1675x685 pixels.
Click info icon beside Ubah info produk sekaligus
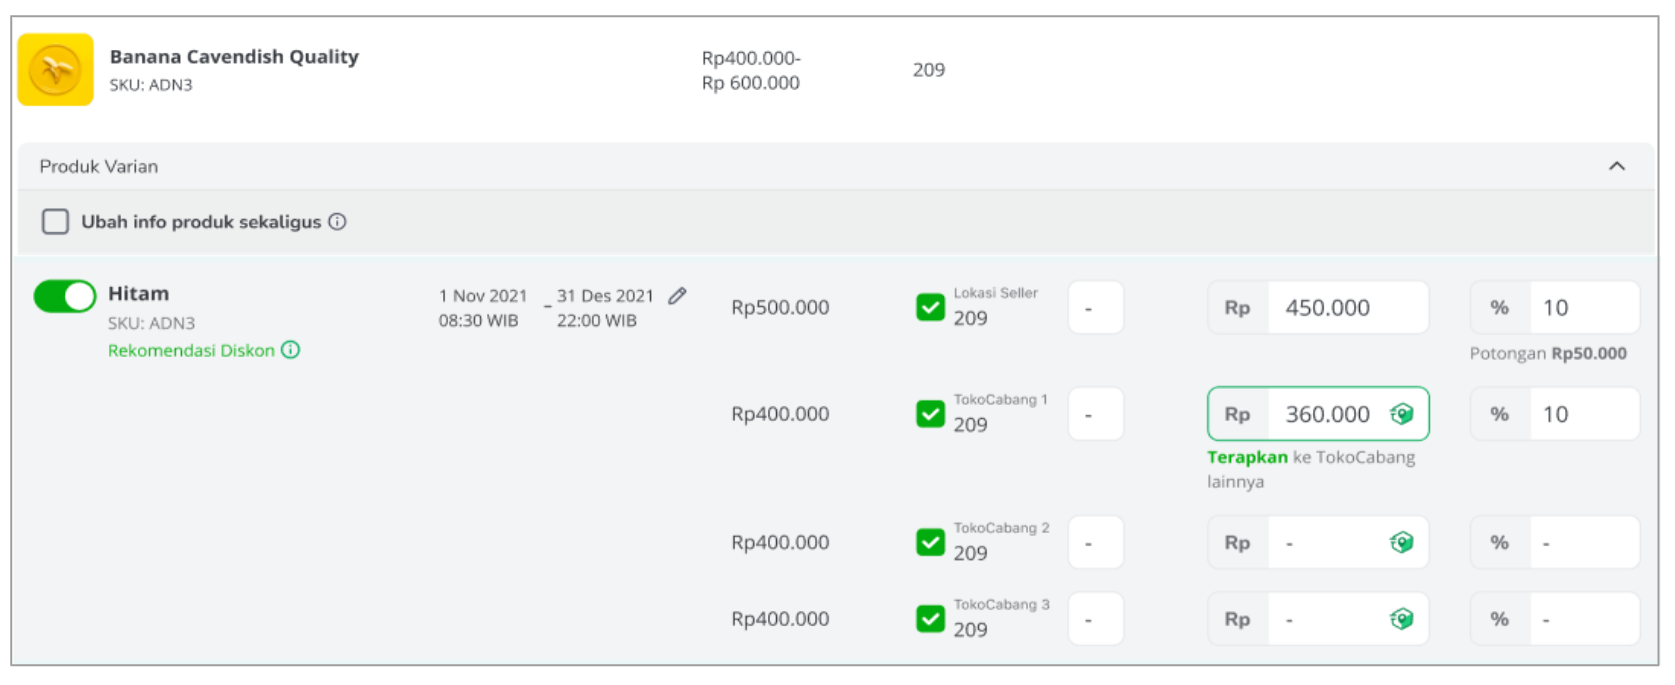338,222
